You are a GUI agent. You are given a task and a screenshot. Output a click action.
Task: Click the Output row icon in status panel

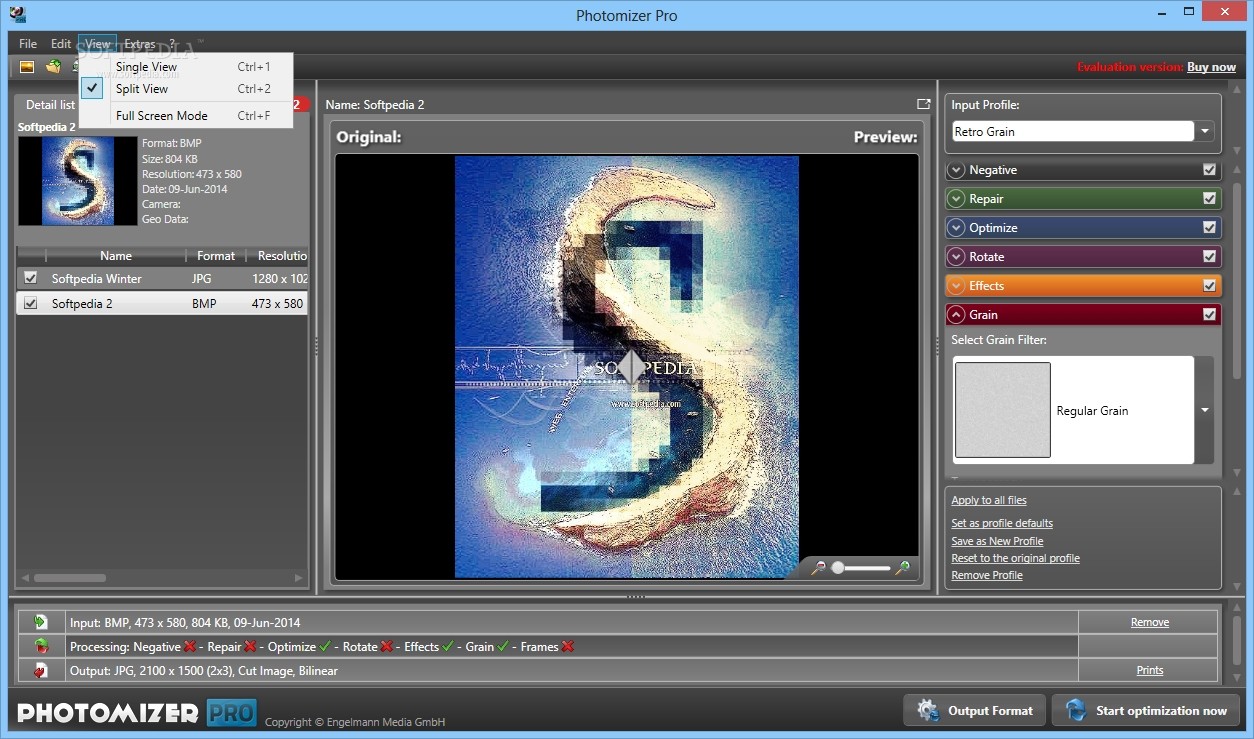(x=41, y=670)
